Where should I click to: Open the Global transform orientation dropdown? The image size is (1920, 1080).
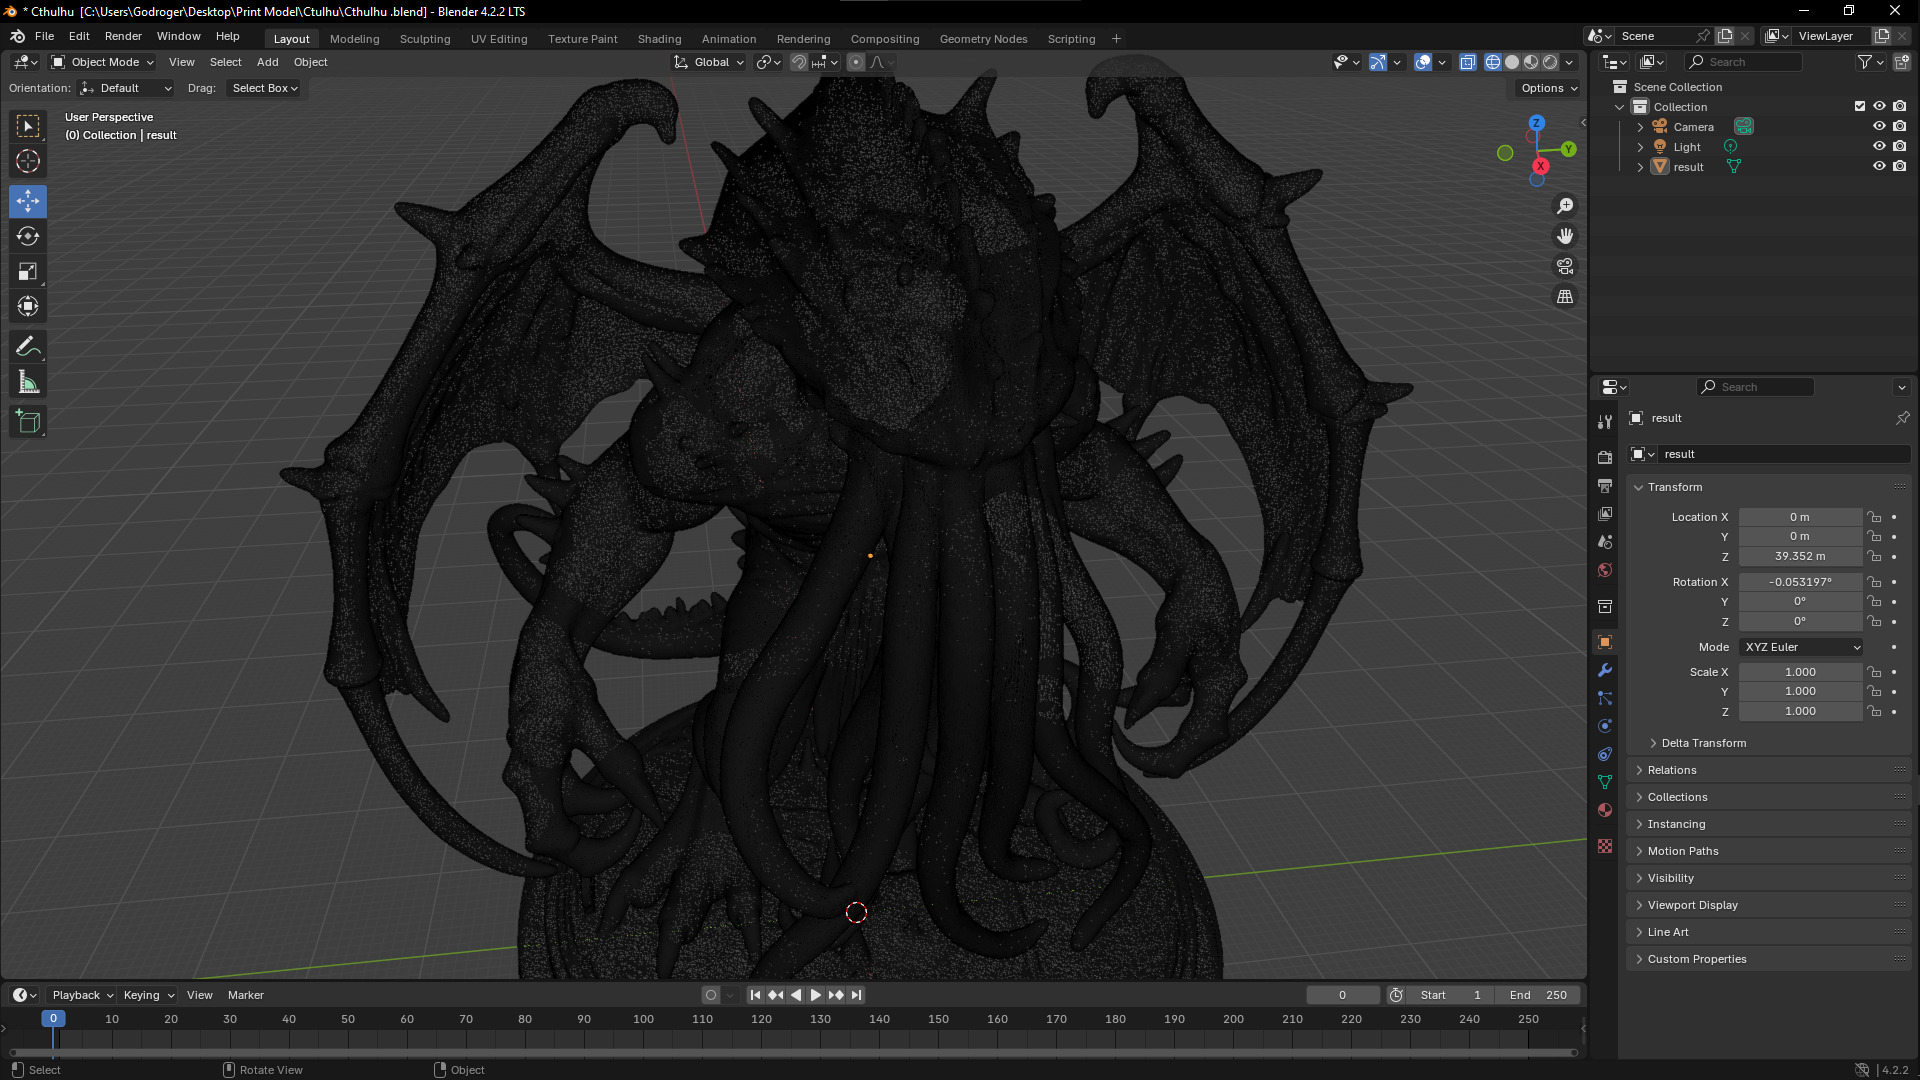(709, 62)
